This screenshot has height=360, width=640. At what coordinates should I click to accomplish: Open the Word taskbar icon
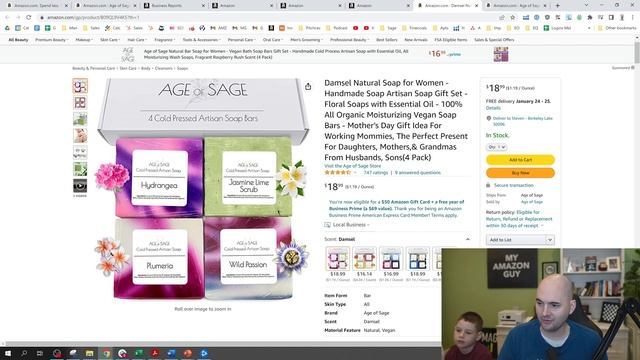click(171, 353)
